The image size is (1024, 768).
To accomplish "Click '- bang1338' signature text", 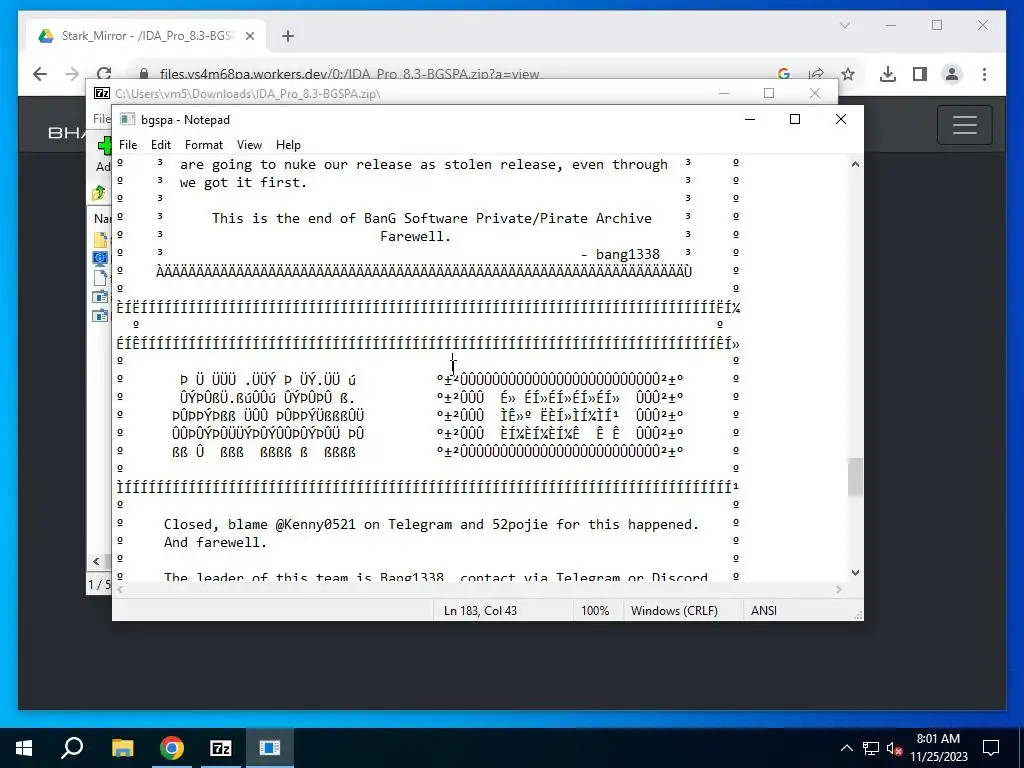I will pos(620,254).
